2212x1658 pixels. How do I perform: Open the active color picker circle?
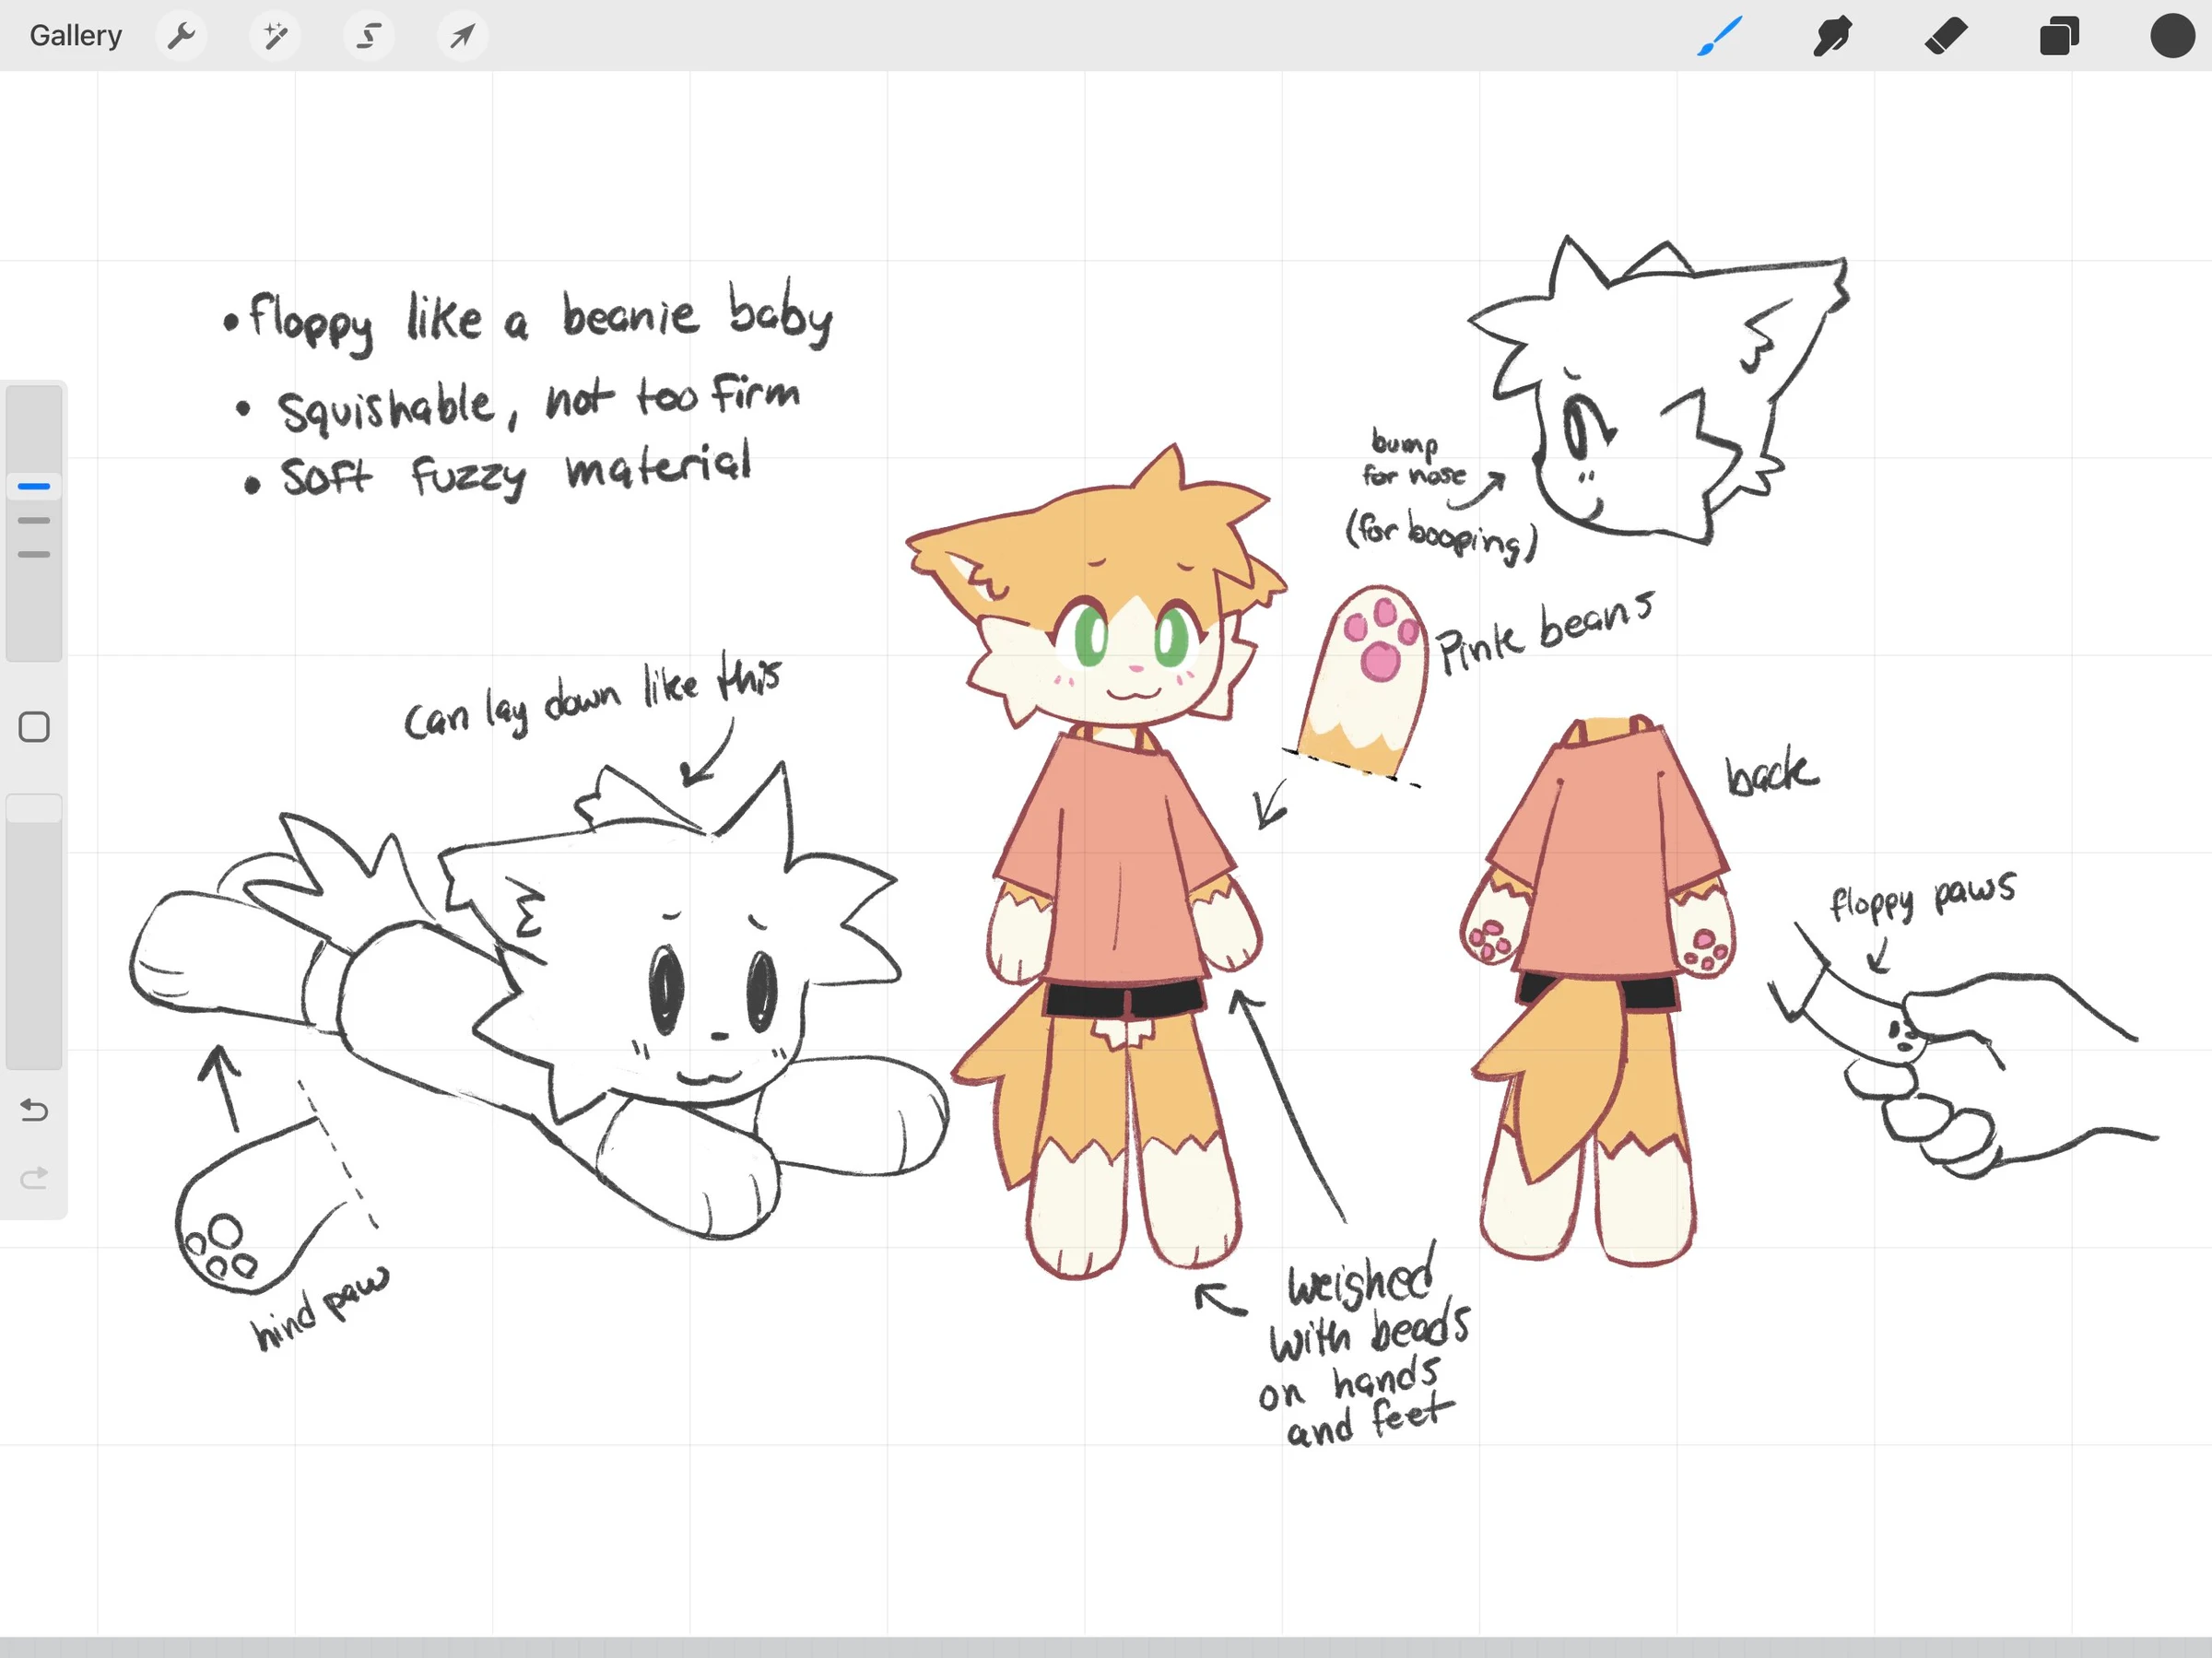2172,36
